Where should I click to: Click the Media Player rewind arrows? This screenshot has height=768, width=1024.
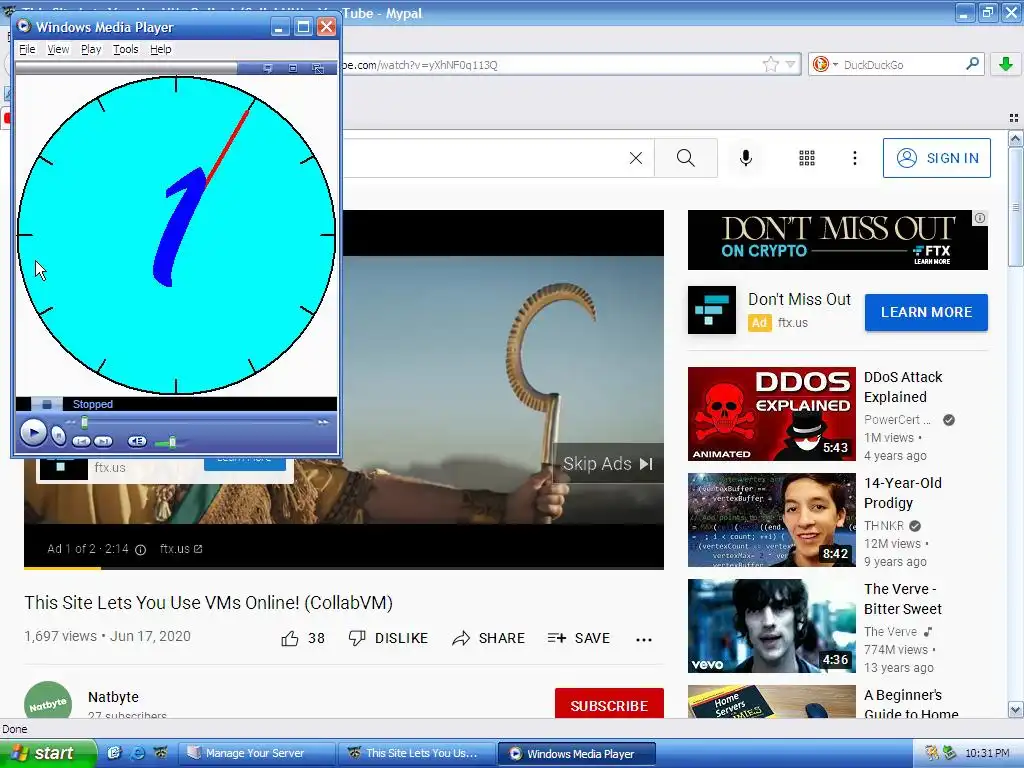pyautogui.click(x=70, y=423)
